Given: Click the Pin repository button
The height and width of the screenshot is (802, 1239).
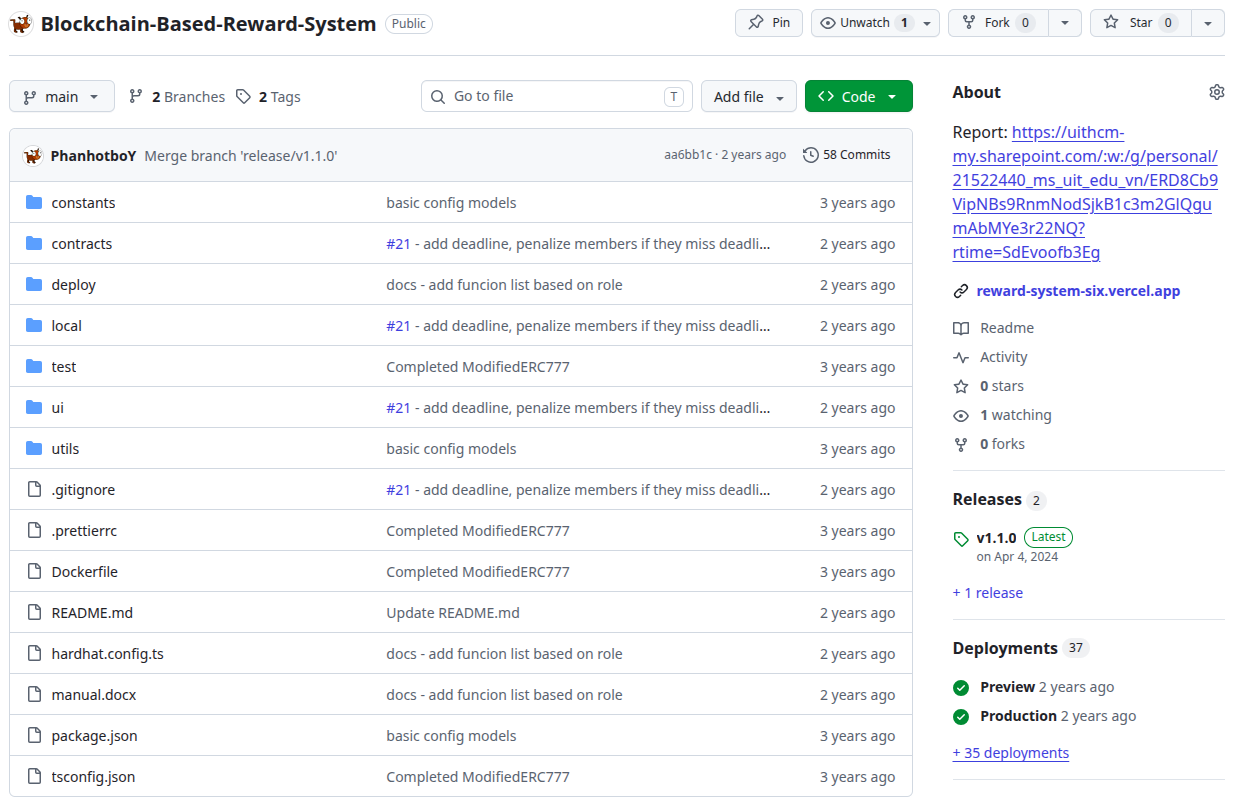Looking at the screenshot, I should [x=769, y=23].
